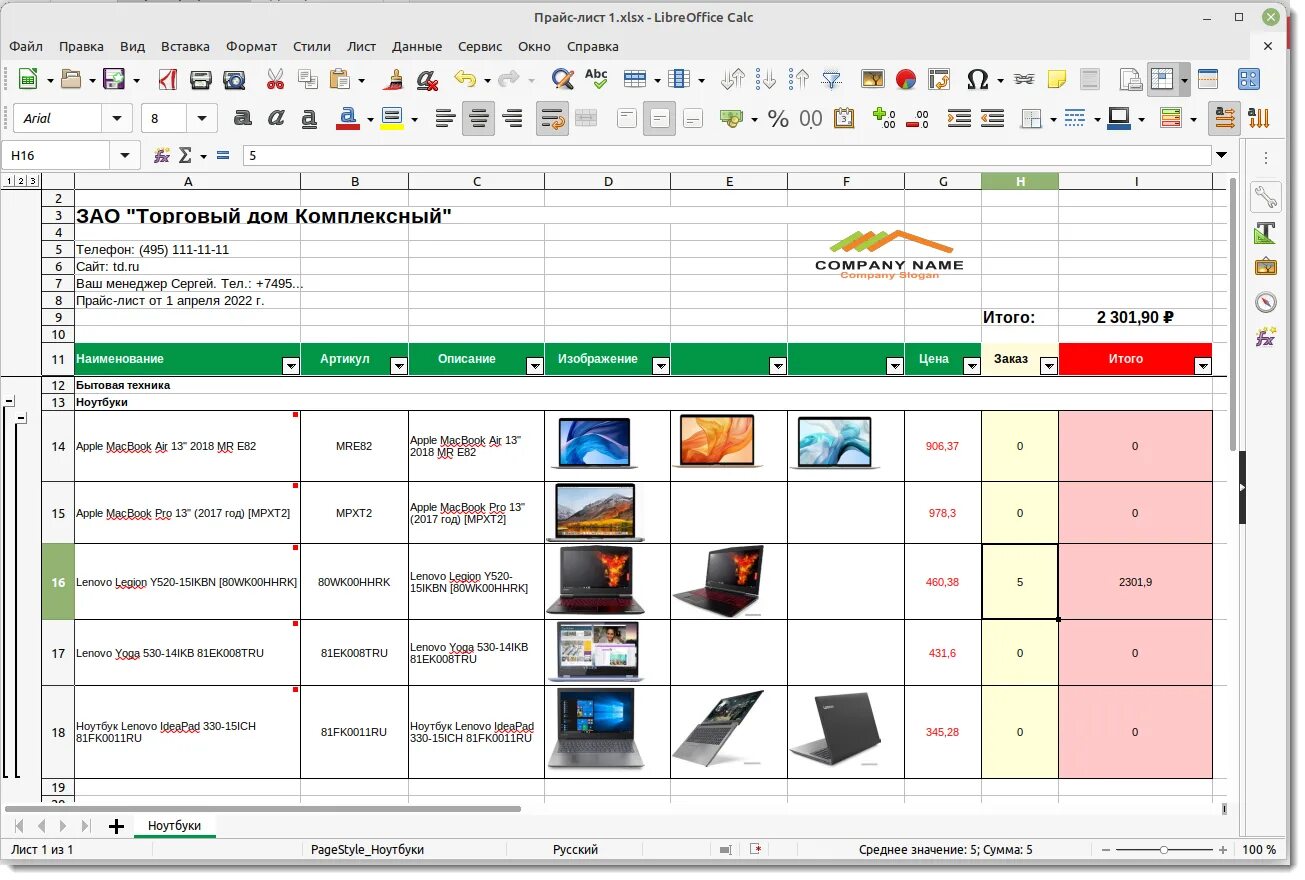Open the Данные menu
Screen dimensions: 1305x880
pos(417,46)
